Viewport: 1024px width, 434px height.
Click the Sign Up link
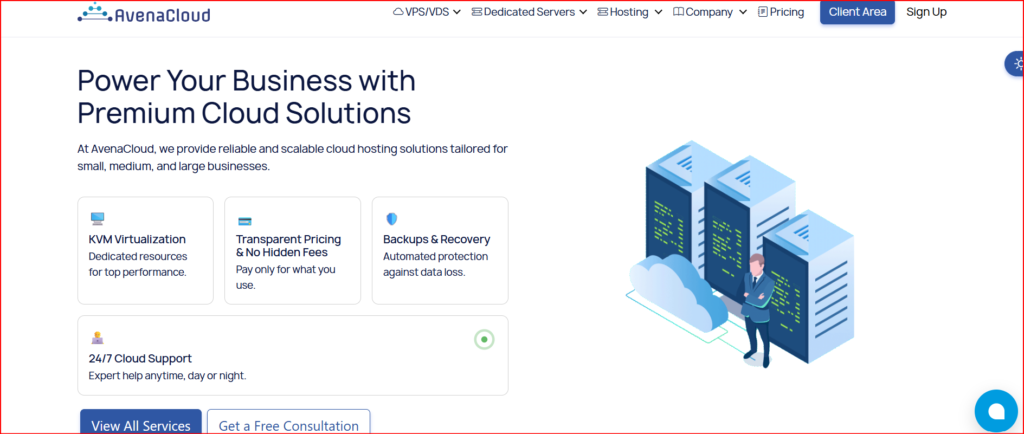pos(926,12)
